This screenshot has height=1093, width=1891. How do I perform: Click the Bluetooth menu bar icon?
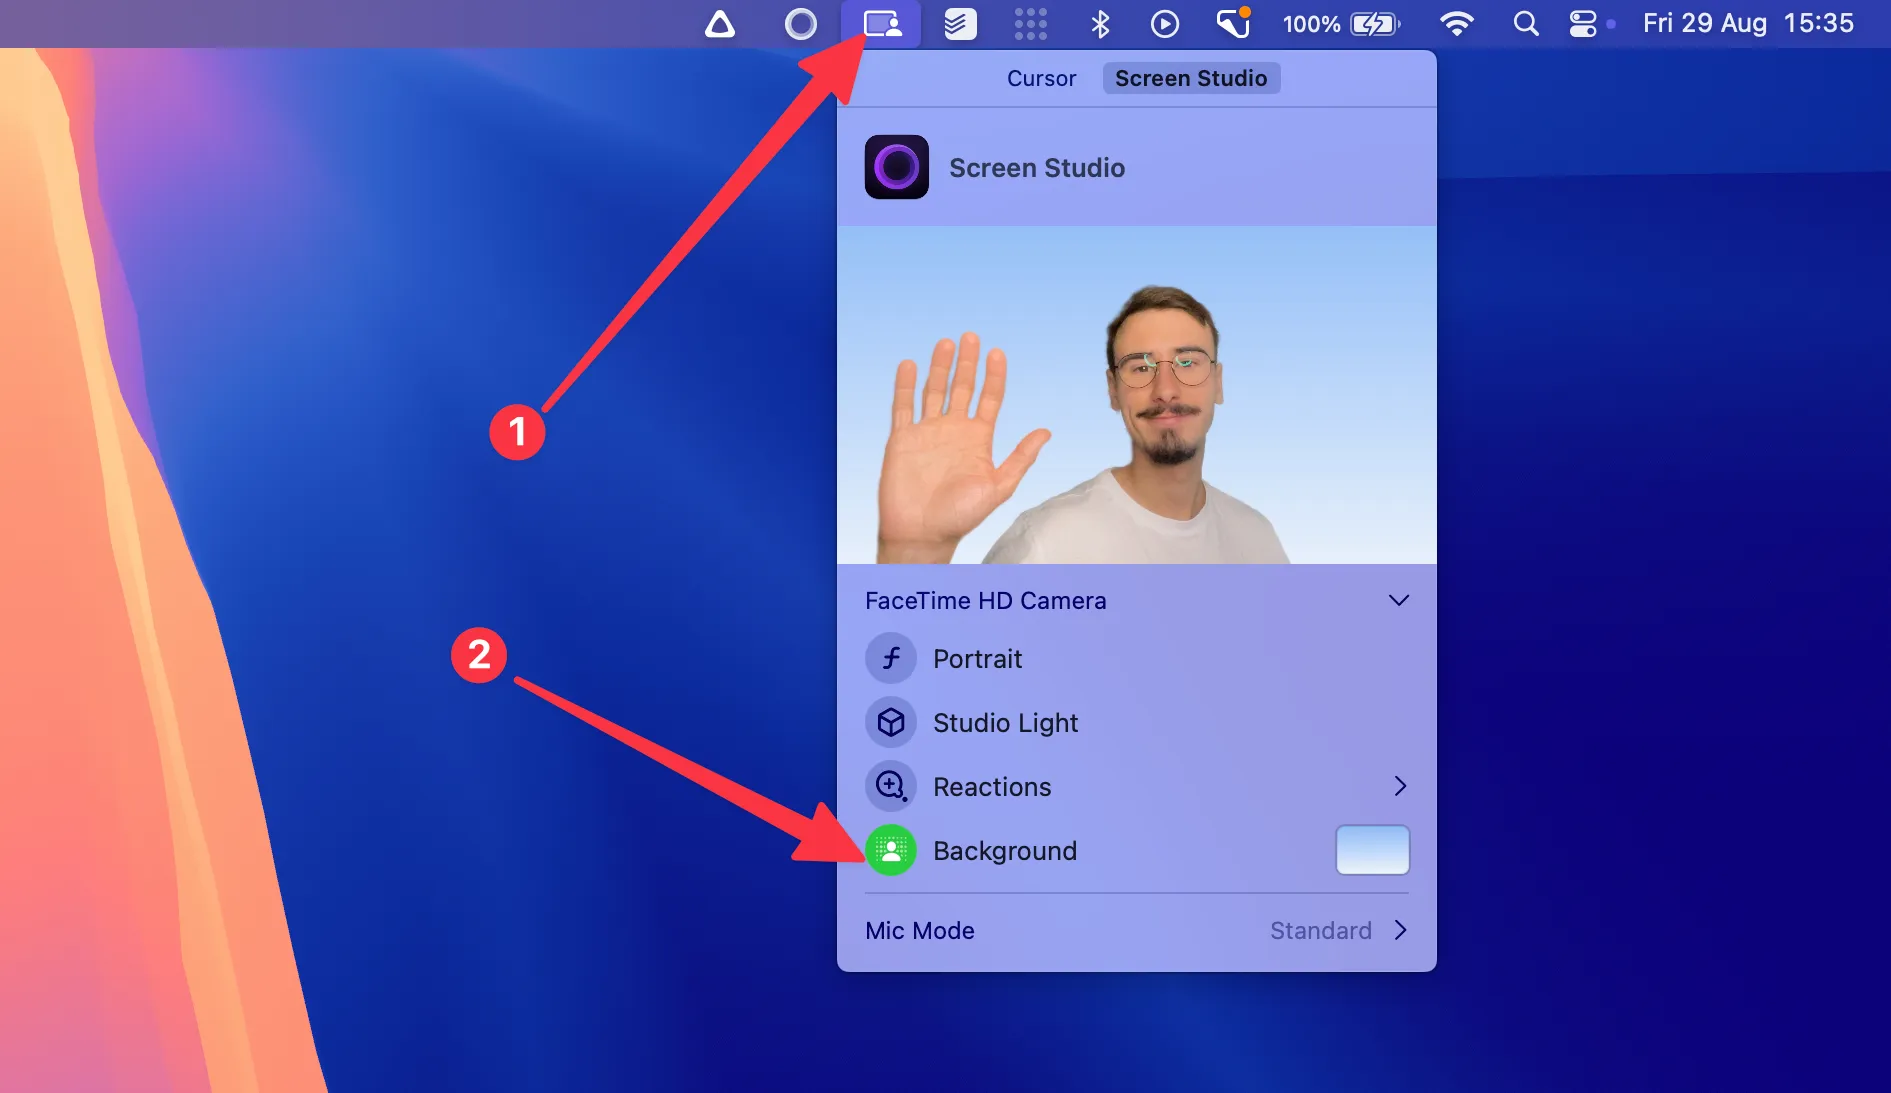[1100, 23]
